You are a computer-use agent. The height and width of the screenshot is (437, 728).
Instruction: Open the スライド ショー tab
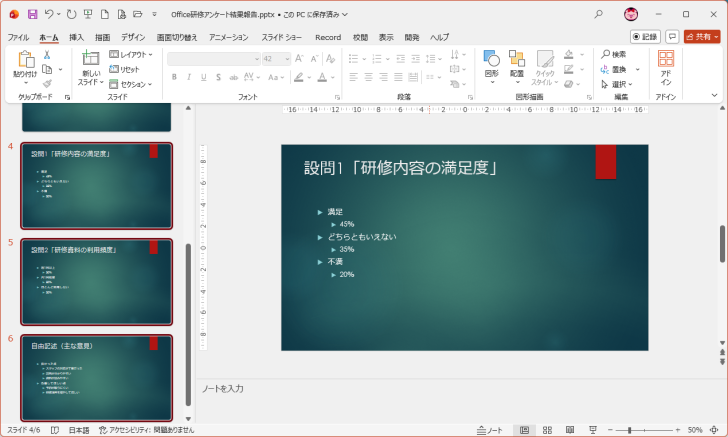(x=281, y=37)
